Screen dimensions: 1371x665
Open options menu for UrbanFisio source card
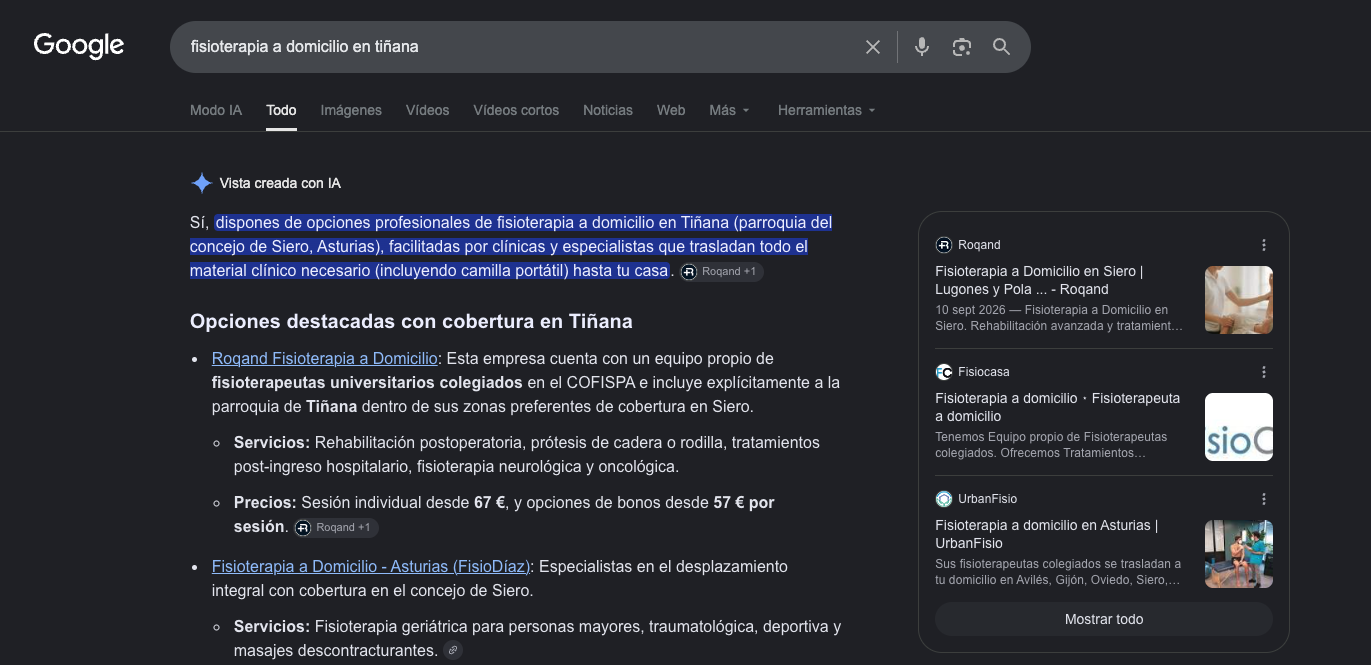(1264, 499)
